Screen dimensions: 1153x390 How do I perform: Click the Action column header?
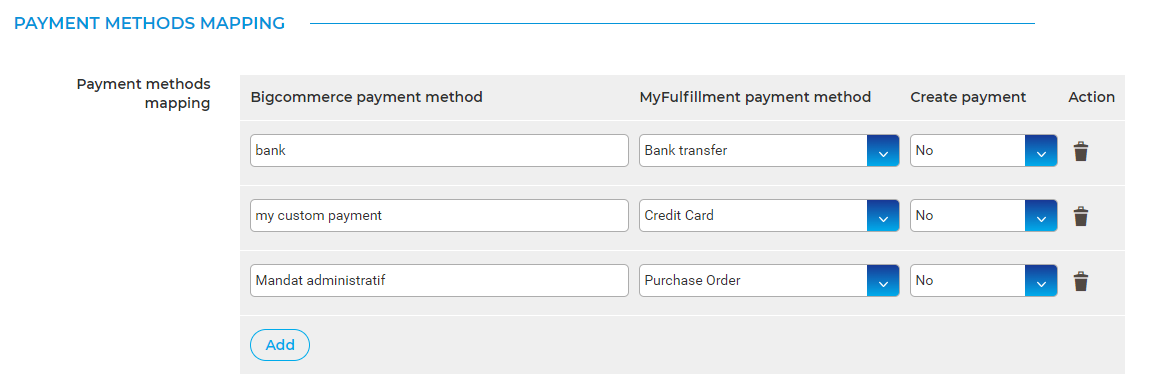[1092, 97]
